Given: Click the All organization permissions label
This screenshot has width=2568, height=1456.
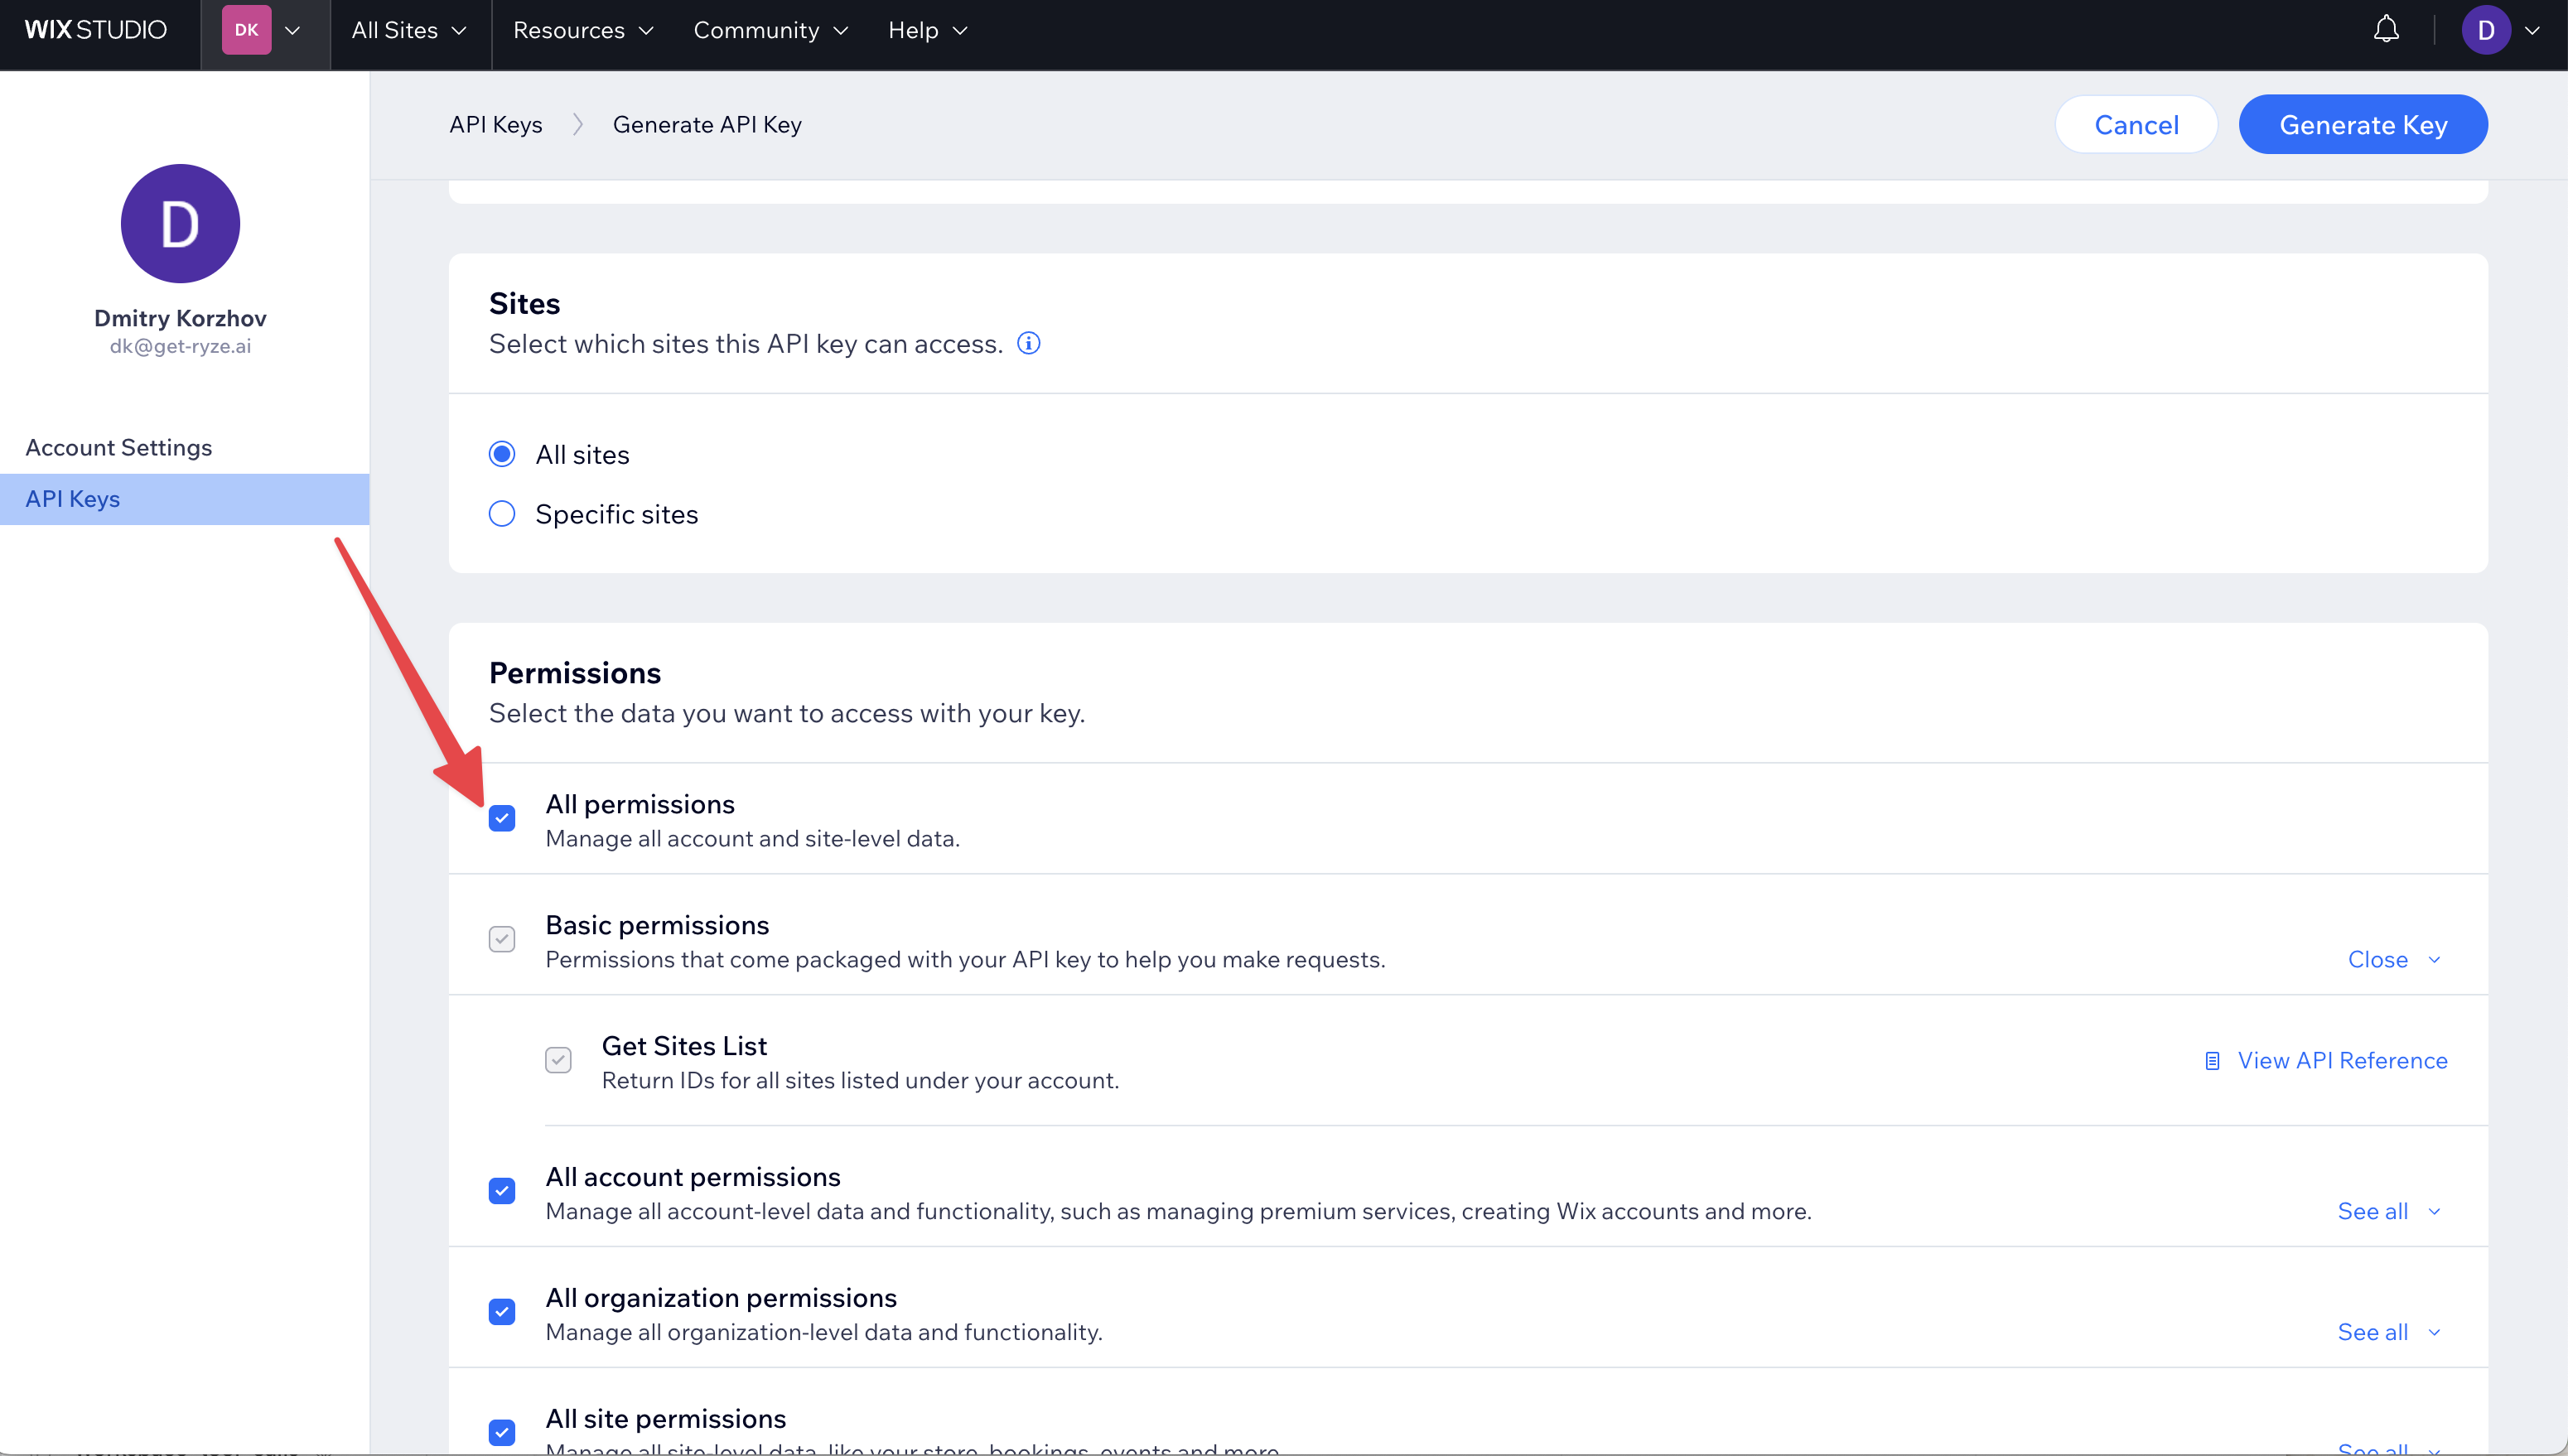Looking at the screenshot, I should coord(721,1298).
